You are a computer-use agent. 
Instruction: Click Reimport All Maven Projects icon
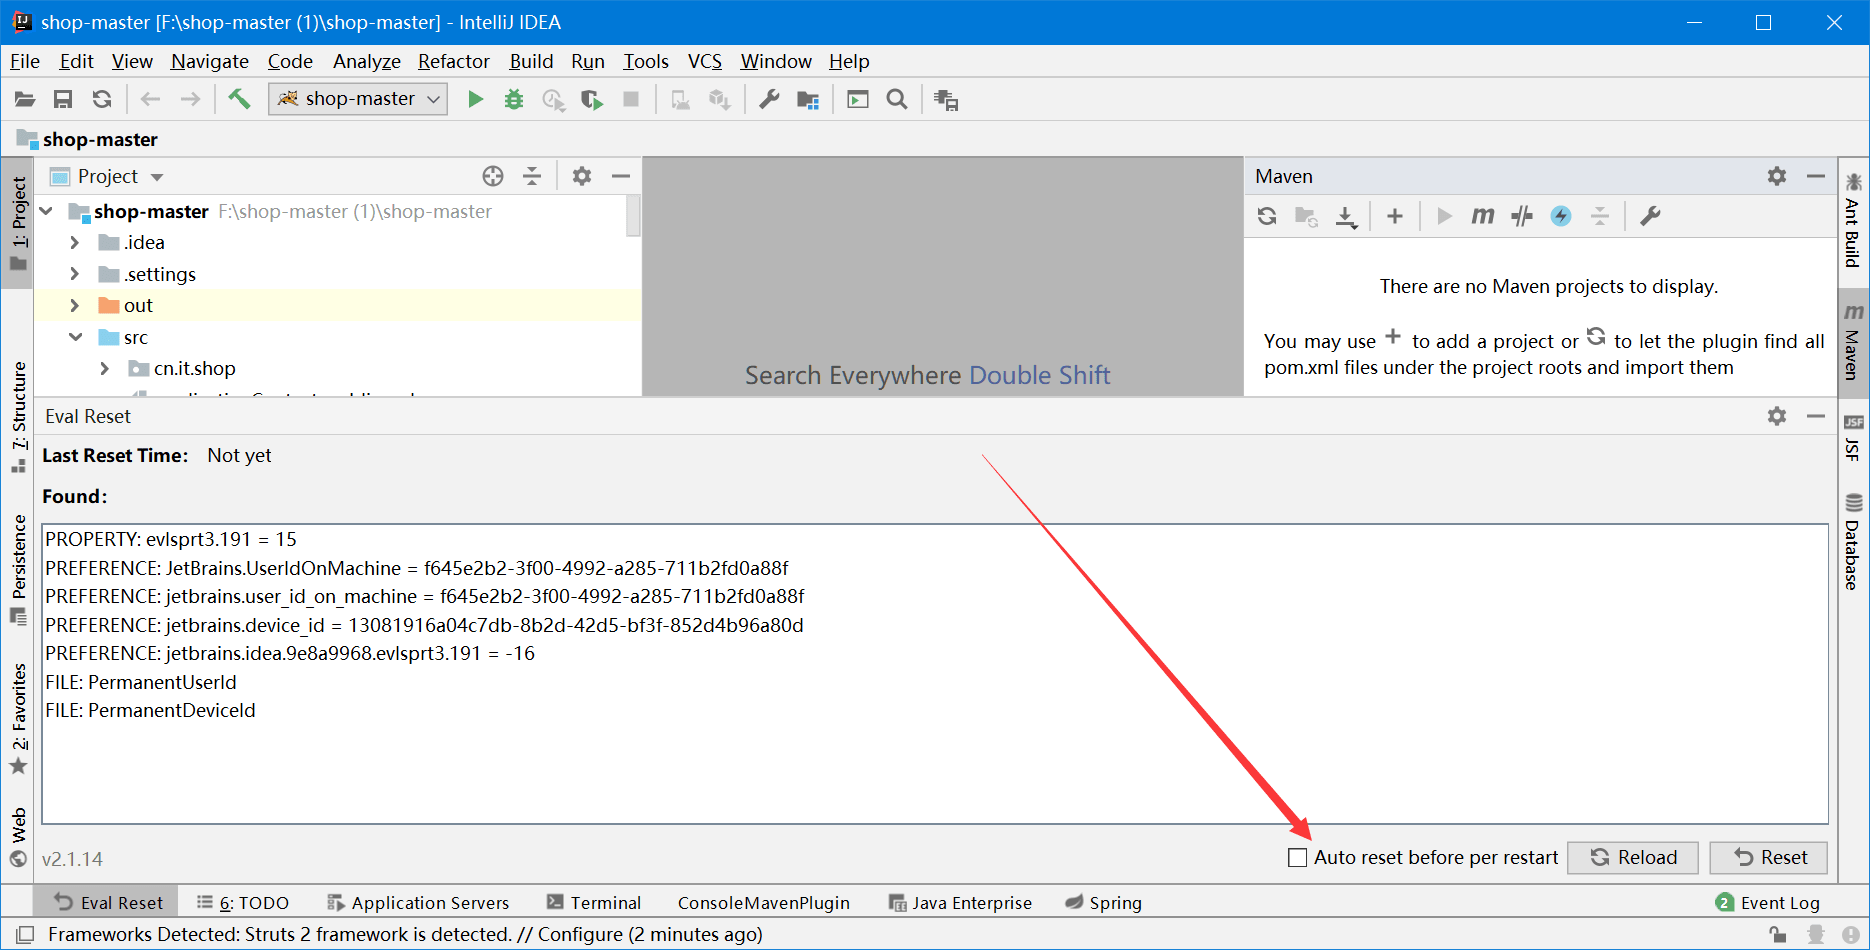[x=1267, y=216]
